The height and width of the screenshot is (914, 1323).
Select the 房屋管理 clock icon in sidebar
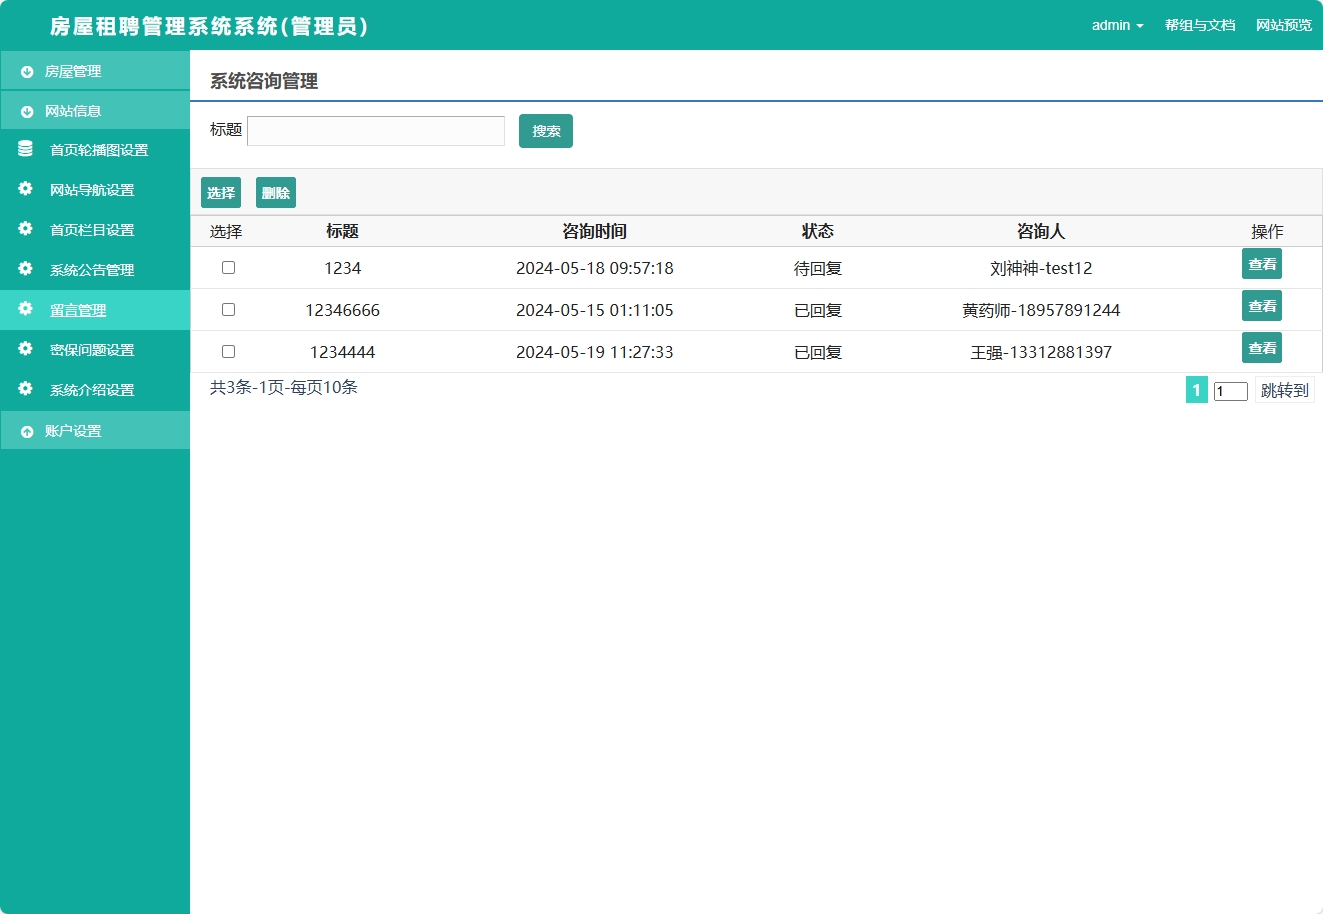(x=24, y=70)
